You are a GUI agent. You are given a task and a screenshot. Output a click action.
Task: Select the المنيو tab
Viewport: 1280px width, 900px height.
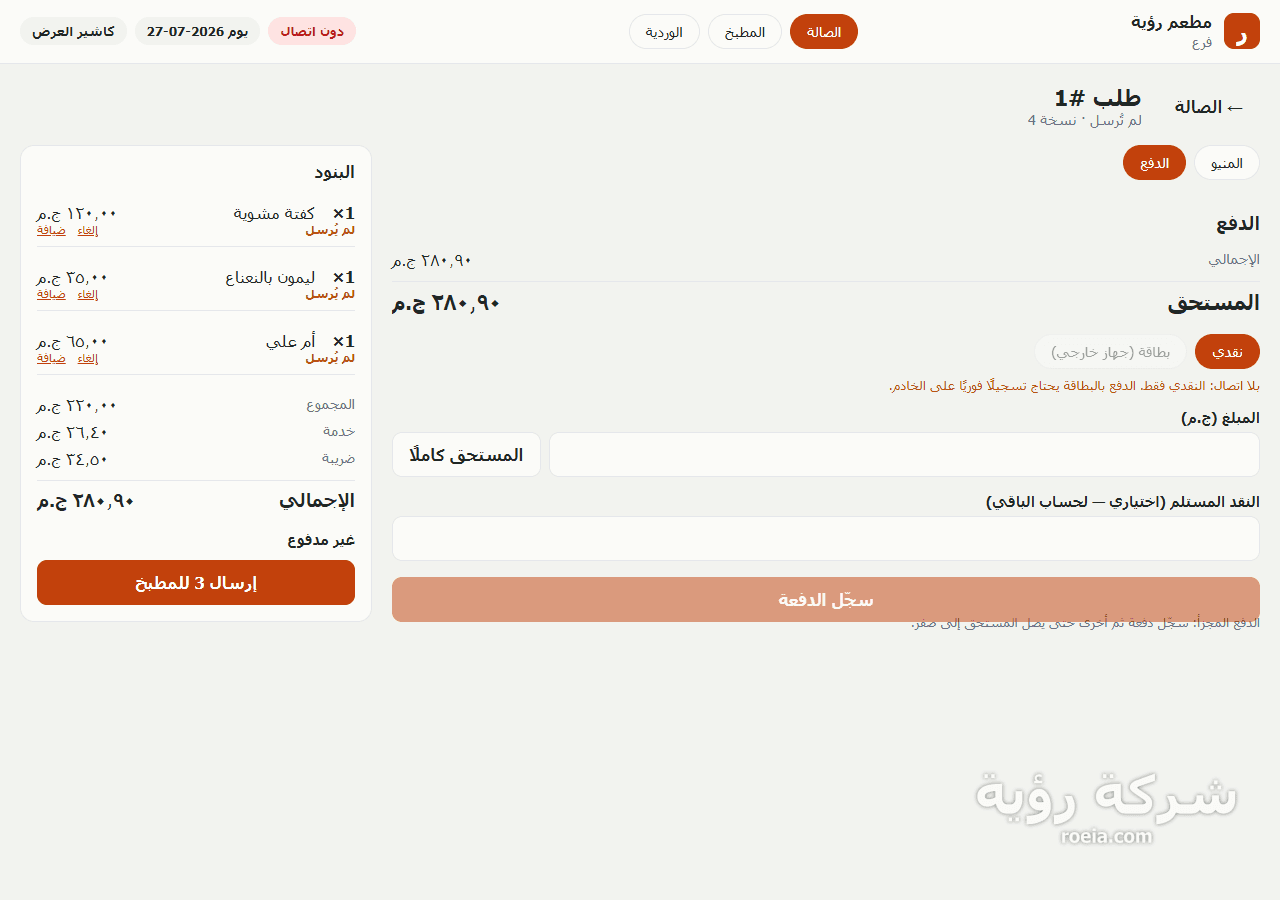(x=1227, y=163)
